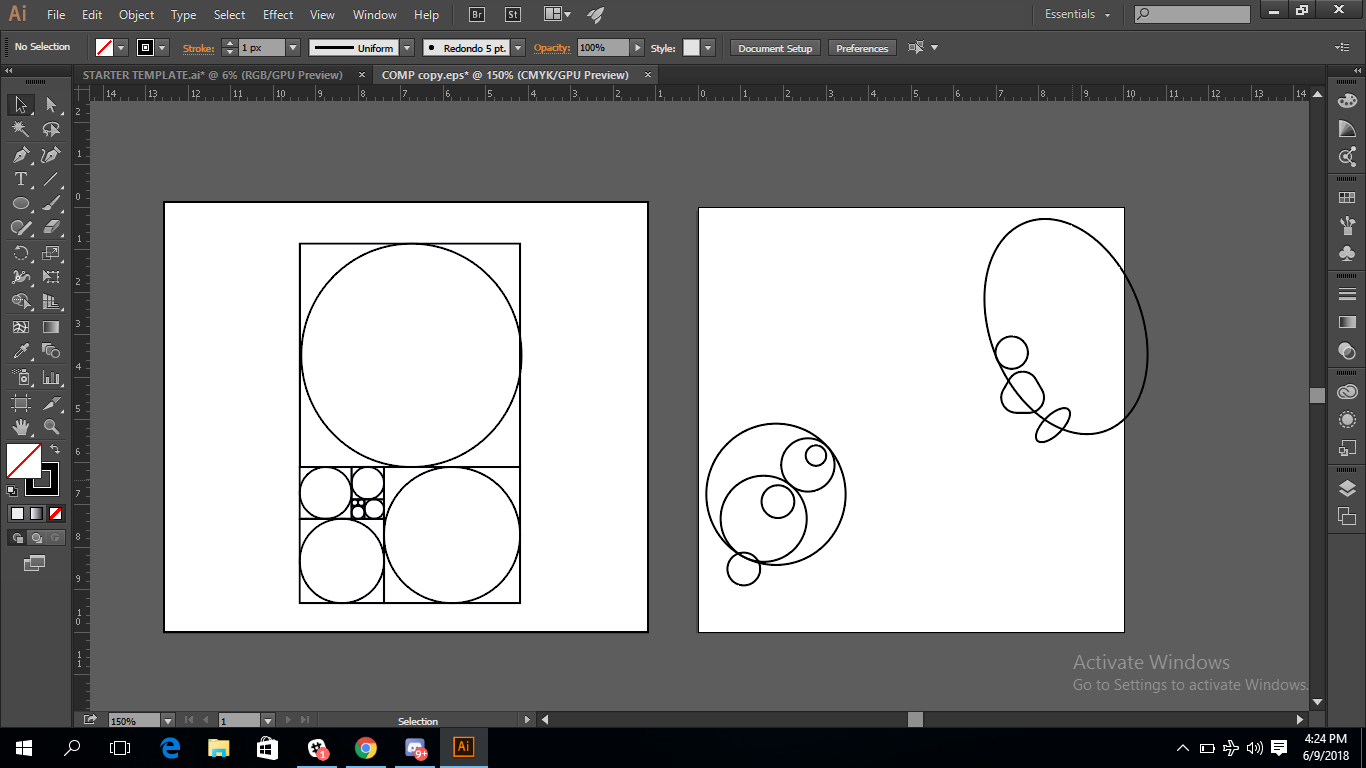
Task: Switch to Draw Behind mode
Action: 36,537
